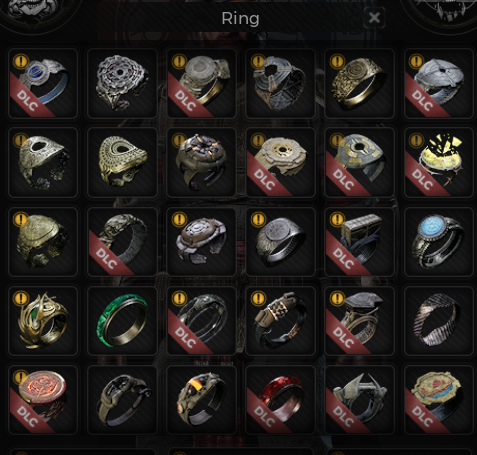The image size is (477, 455).
Task: Choose the silver spiderweb flower ring
Action: [122, 83]
